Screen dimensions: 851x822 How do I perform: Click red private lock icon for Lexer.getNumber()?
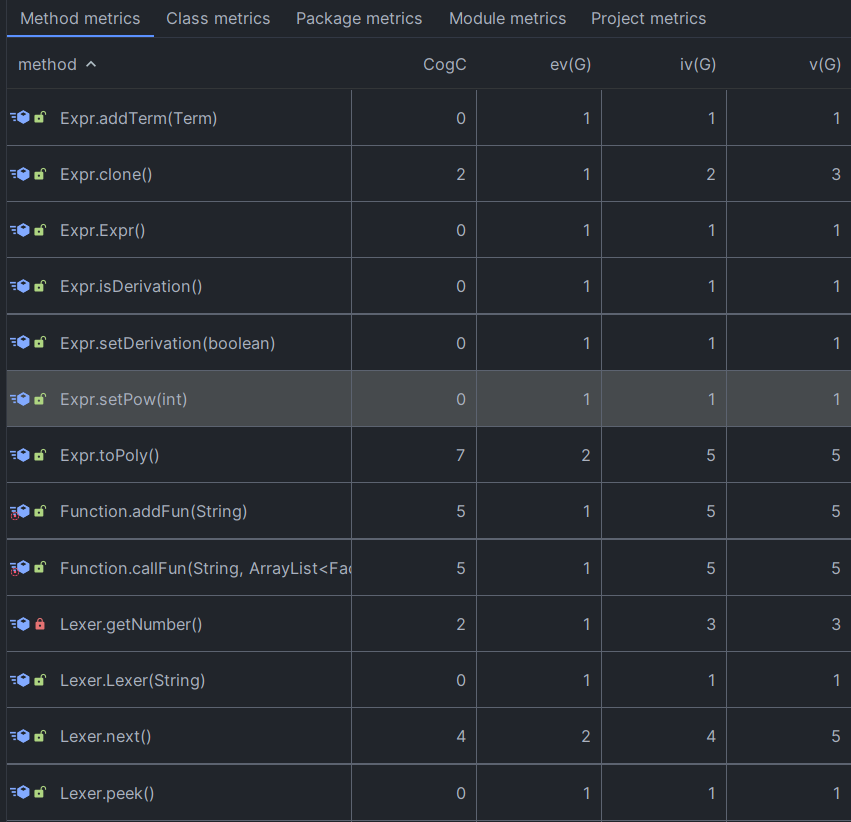40,623
